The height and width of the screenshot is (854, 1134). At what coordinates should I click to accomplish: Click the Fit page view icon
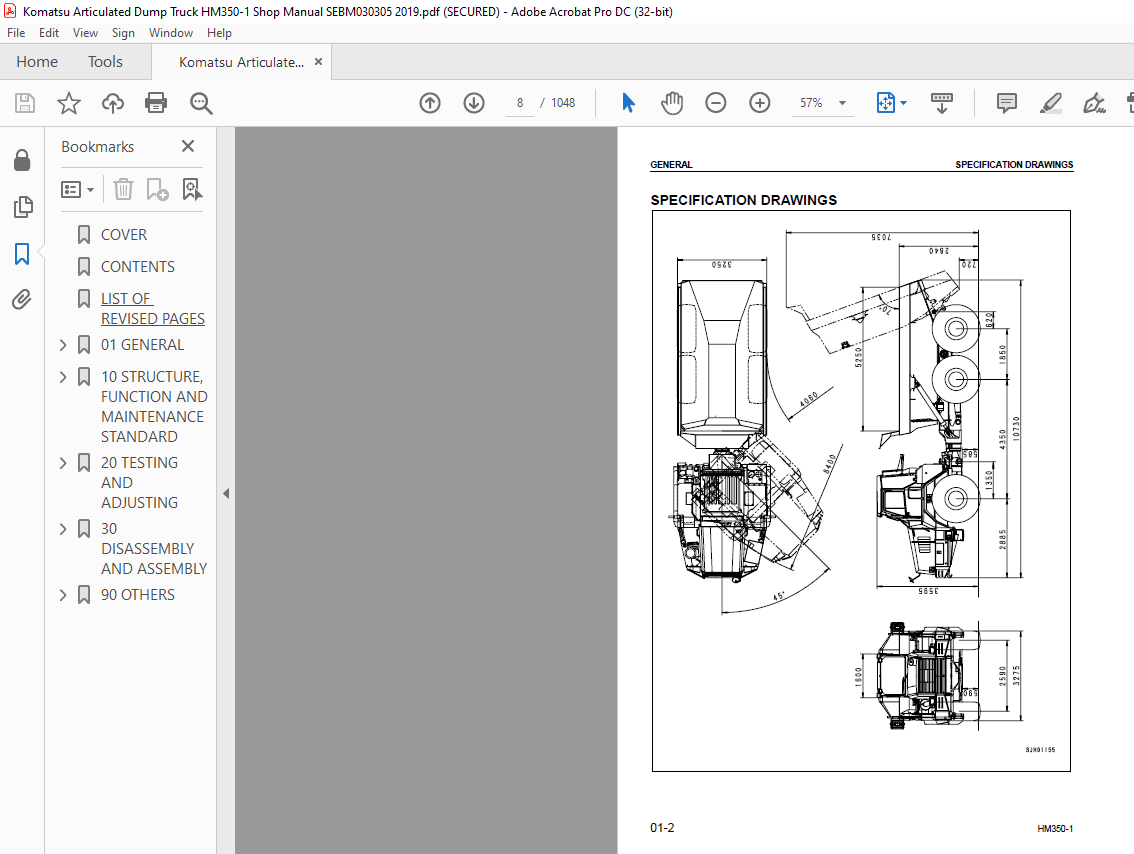pyautogui.click(x=886, y=103)
